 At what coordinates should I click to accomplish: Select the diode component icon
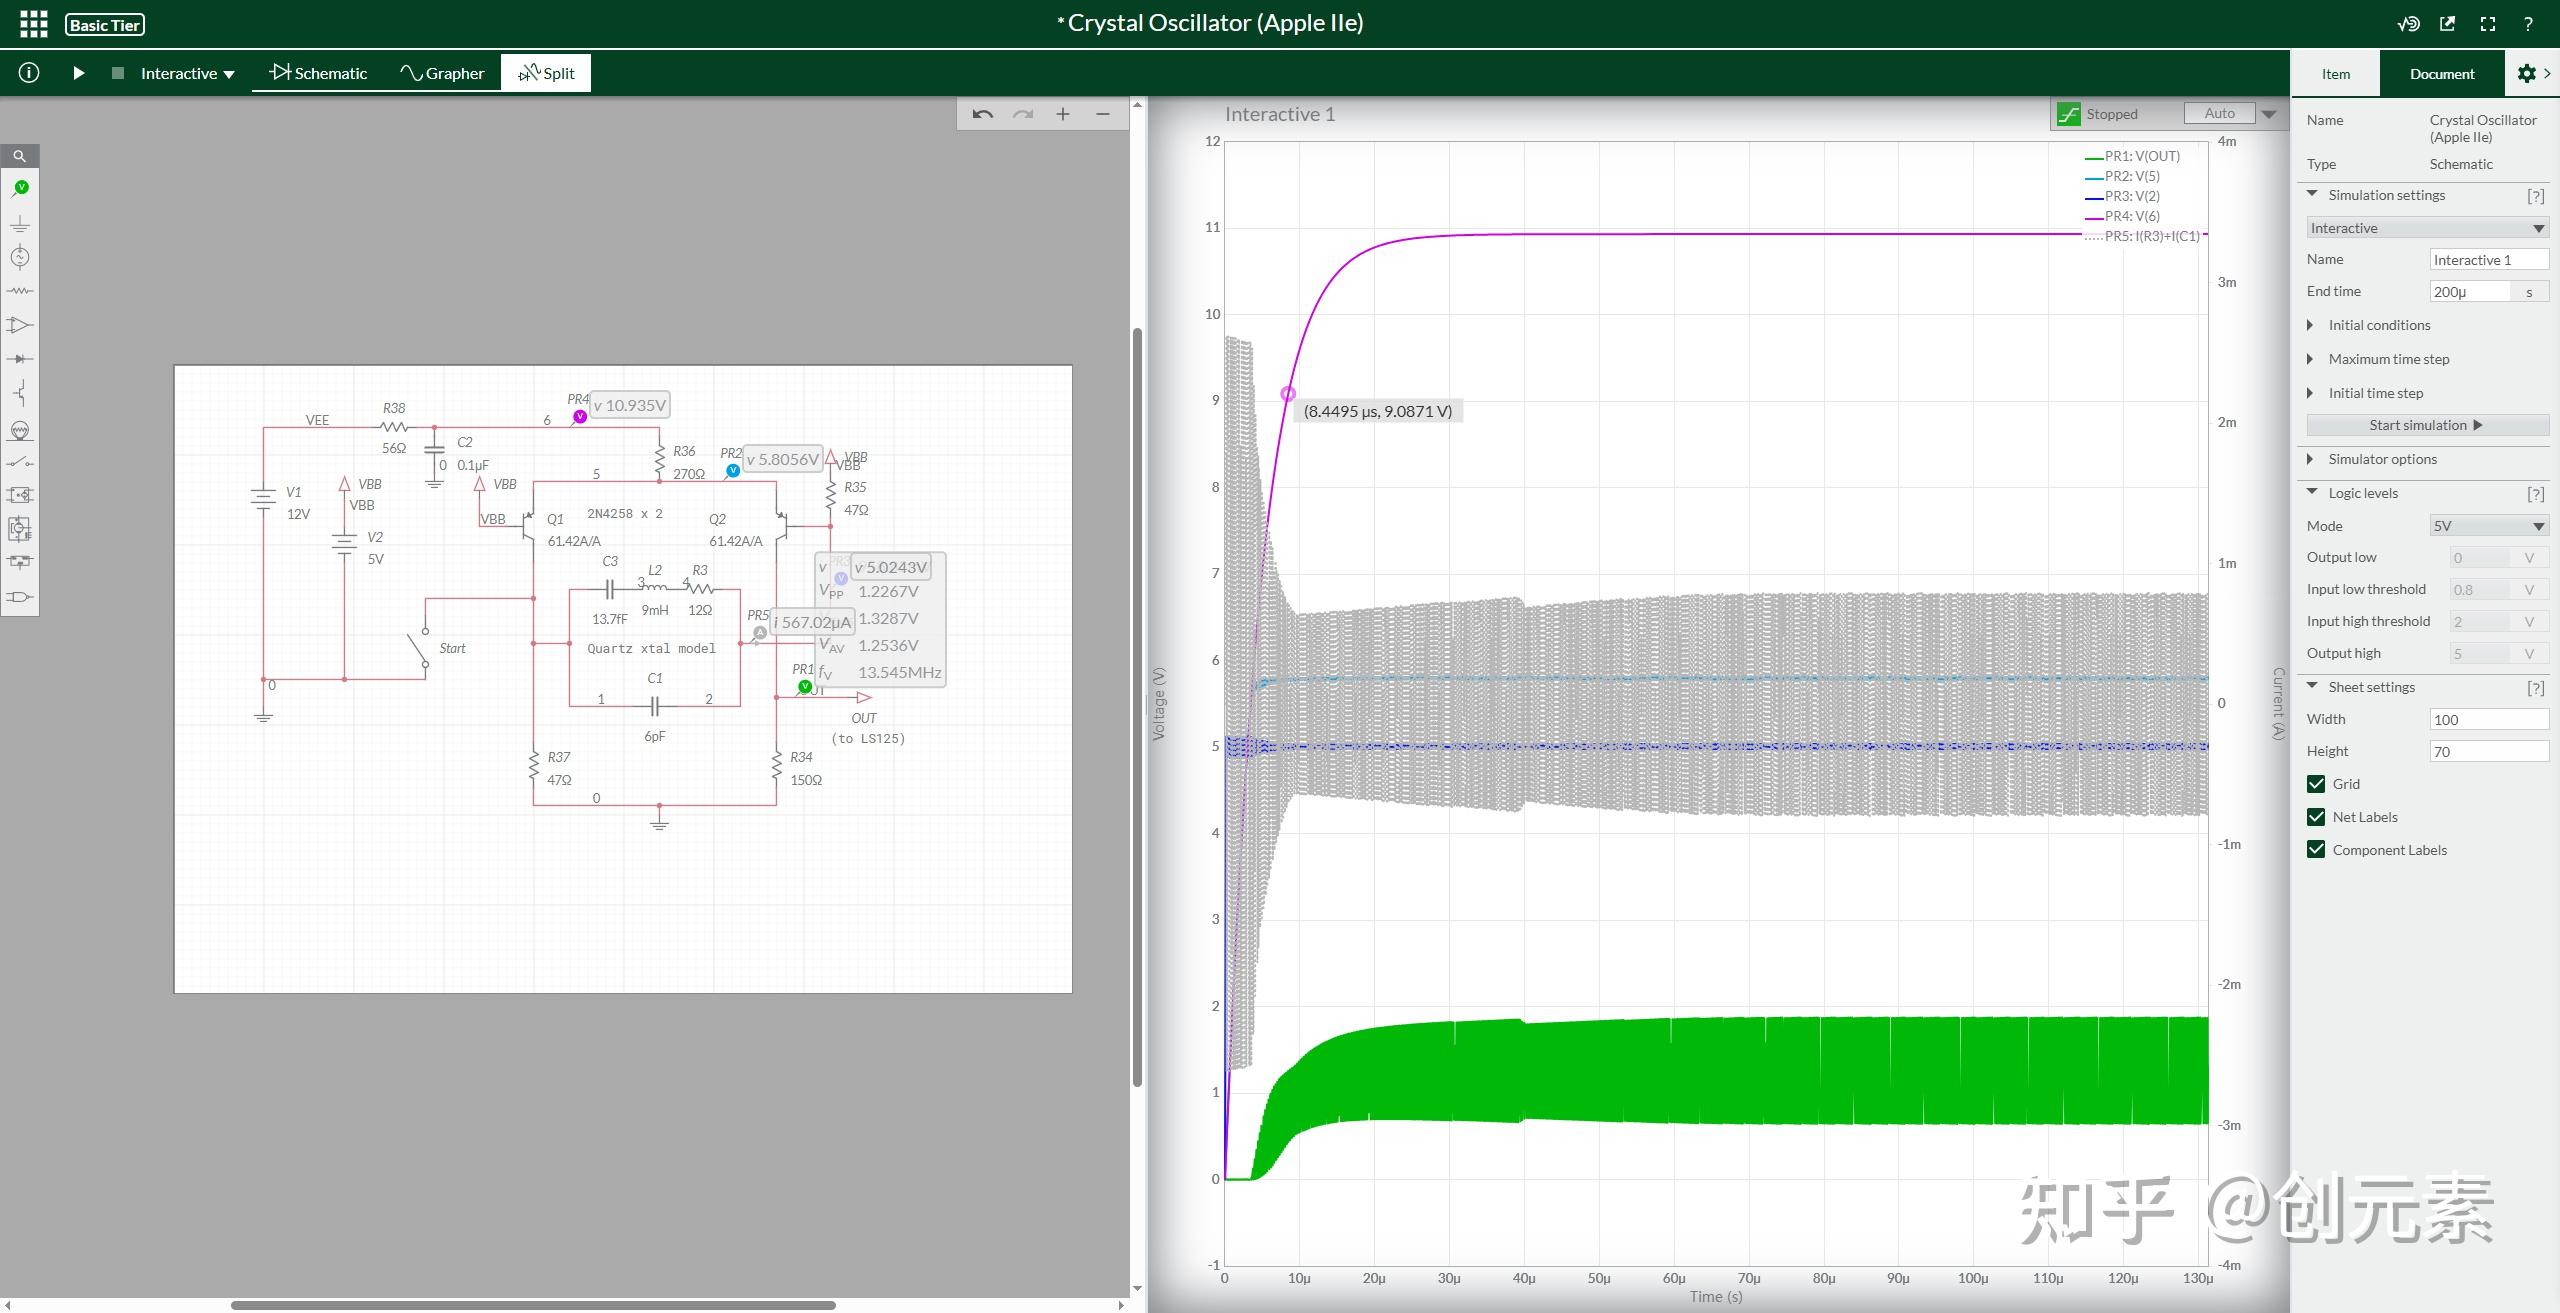point(20,359)
